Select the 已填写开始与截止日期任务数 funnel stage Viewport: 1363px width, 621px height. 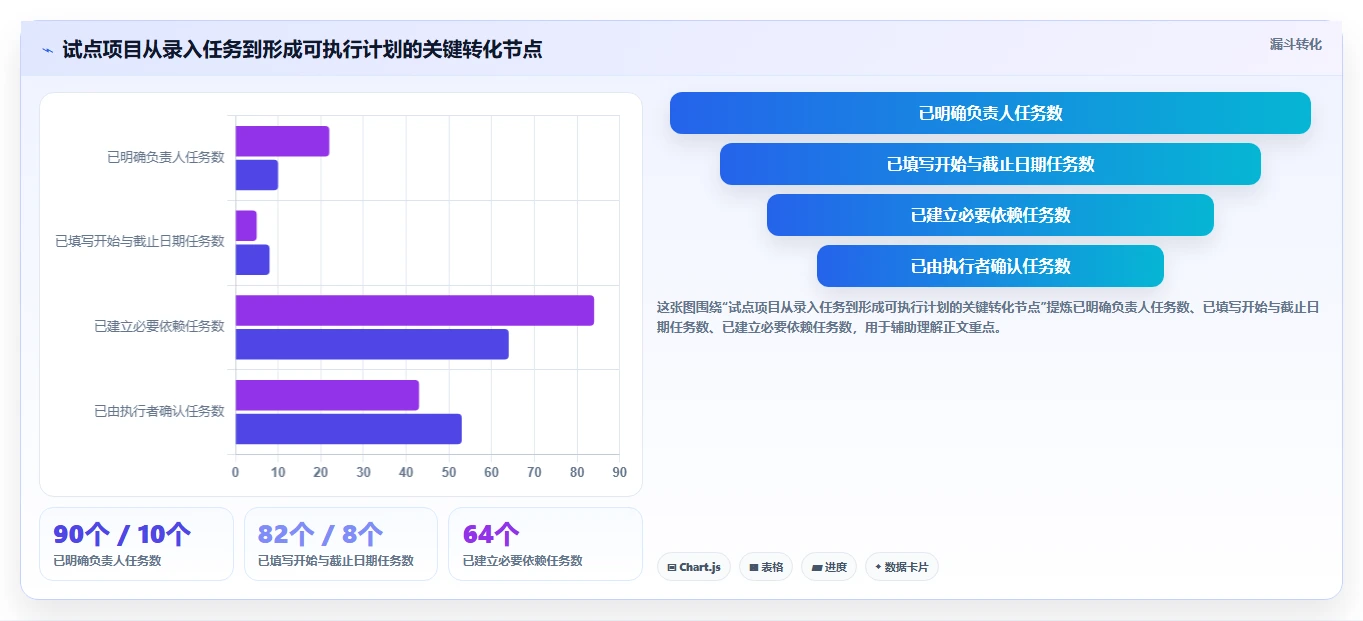coord(990,164)
